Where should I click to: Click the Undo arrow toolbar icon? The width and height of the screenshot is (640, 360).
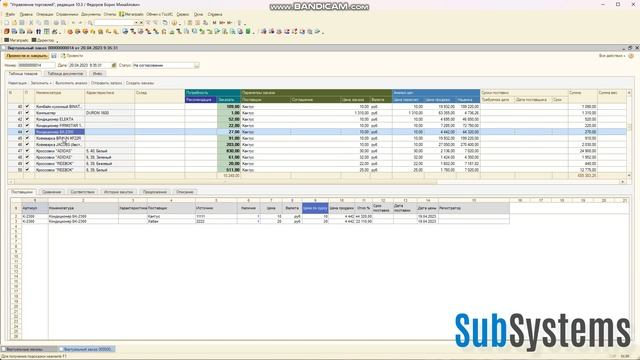[73, 22]
